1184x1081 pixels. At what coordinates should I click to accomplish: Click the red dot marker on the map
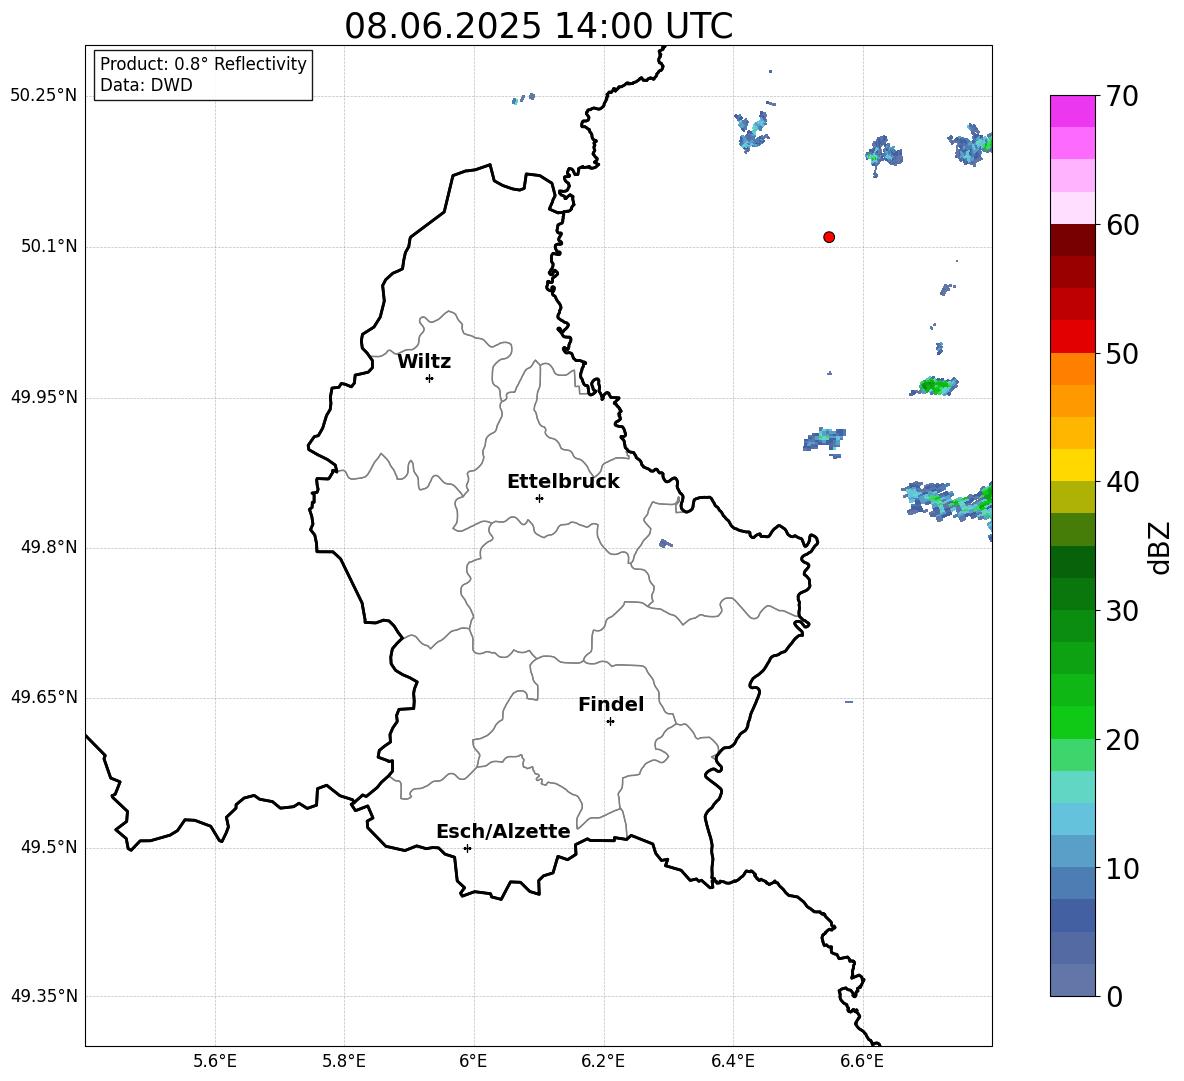click(x=829, y=237)
